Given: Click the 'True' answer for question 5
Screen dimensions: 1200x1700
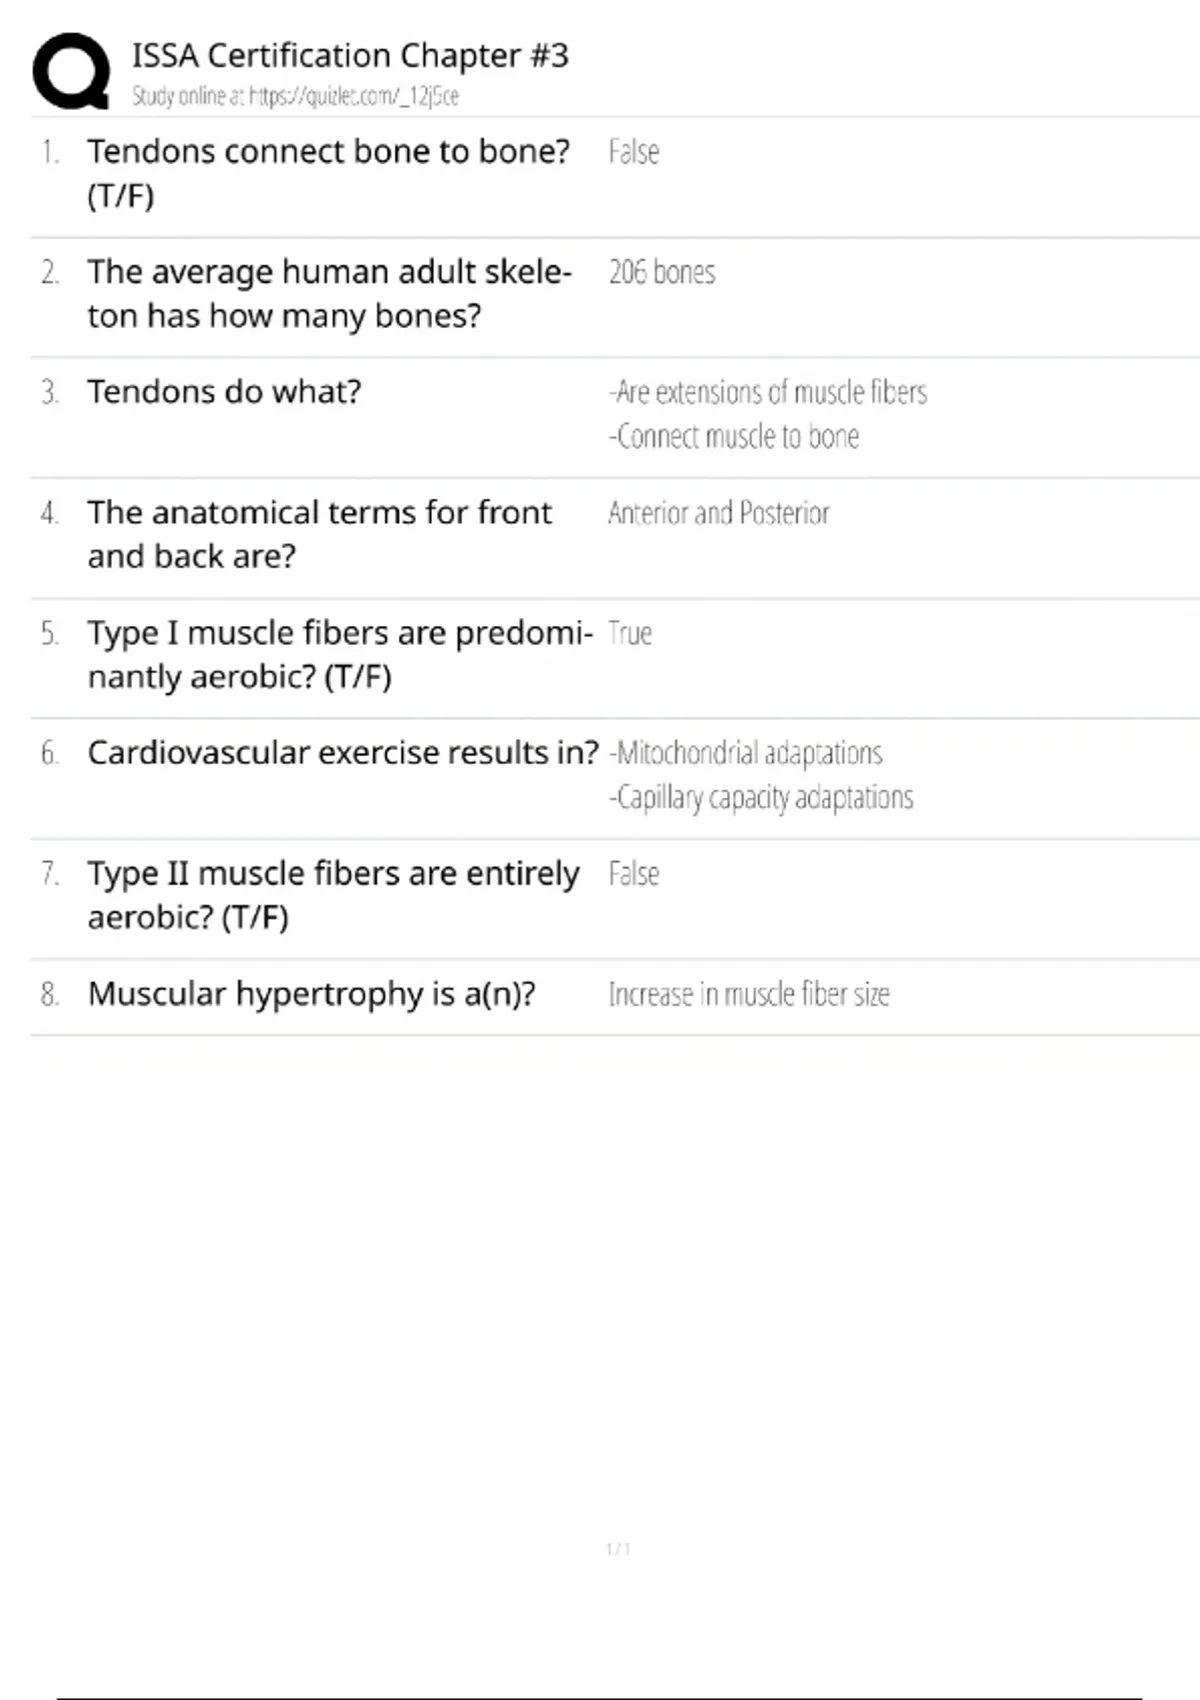Looking at the screenshot, I should [x=630, y=633].
